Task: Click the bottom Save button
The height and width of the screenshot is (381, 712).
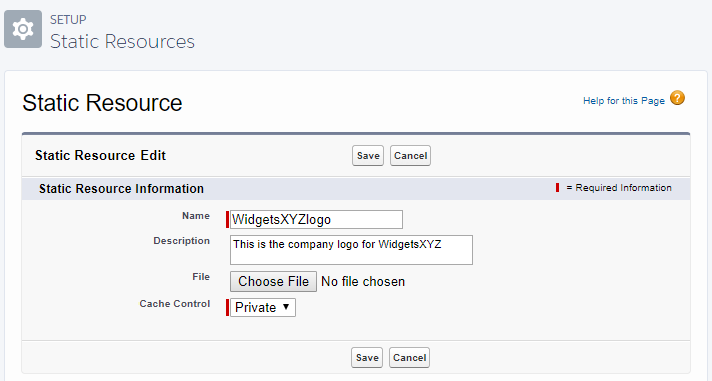Action: pos(367,358)
